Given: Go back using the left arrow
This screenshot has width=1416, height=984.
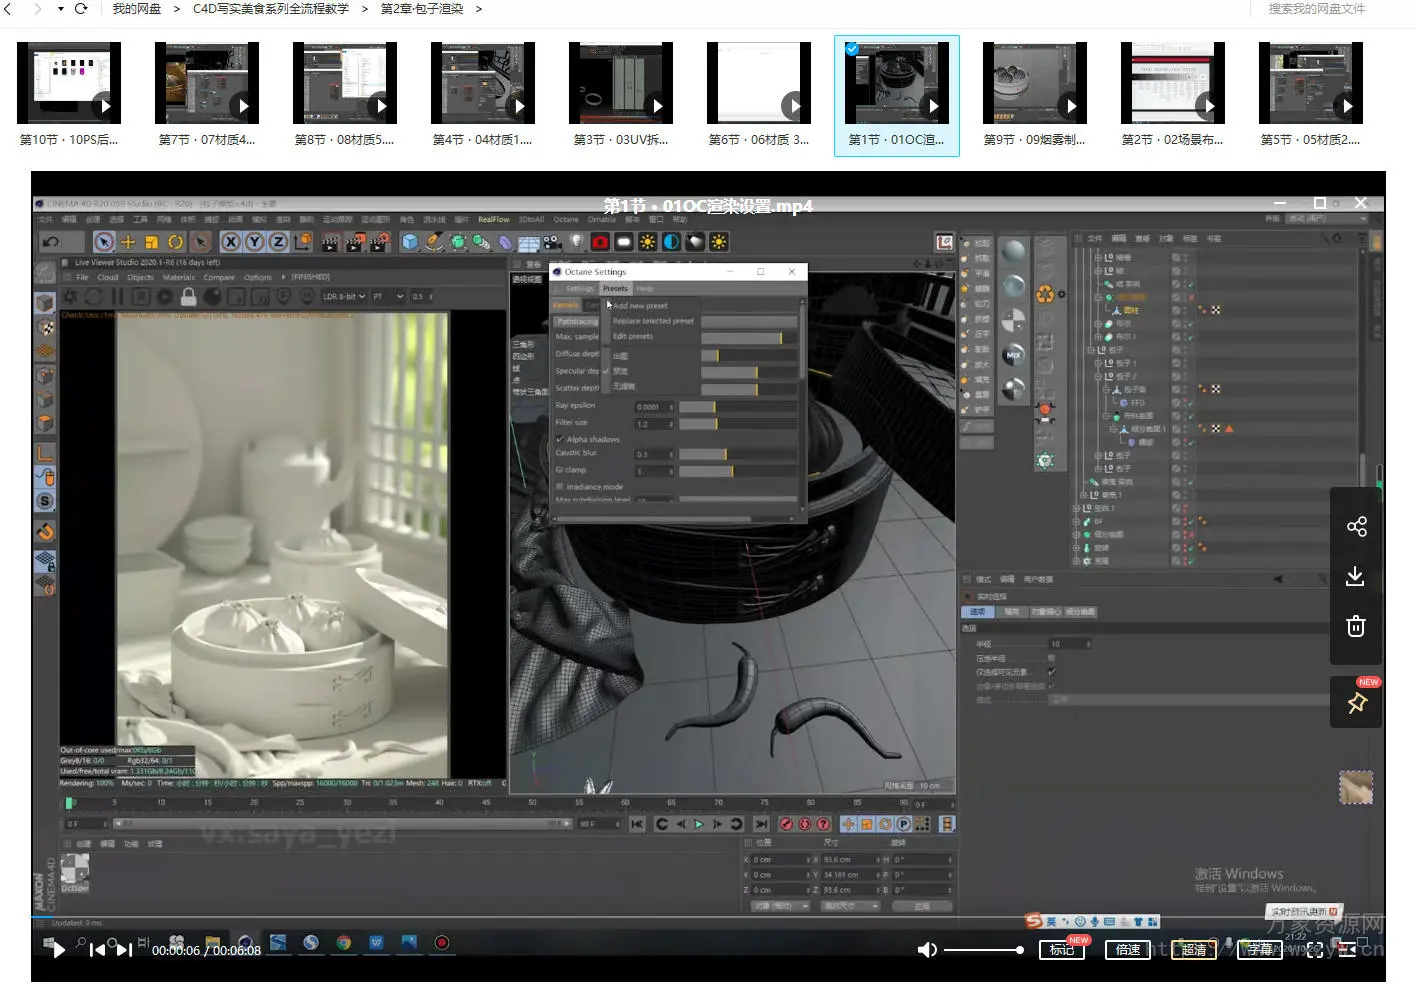Looking at the screenshot, I should point(8,9).
